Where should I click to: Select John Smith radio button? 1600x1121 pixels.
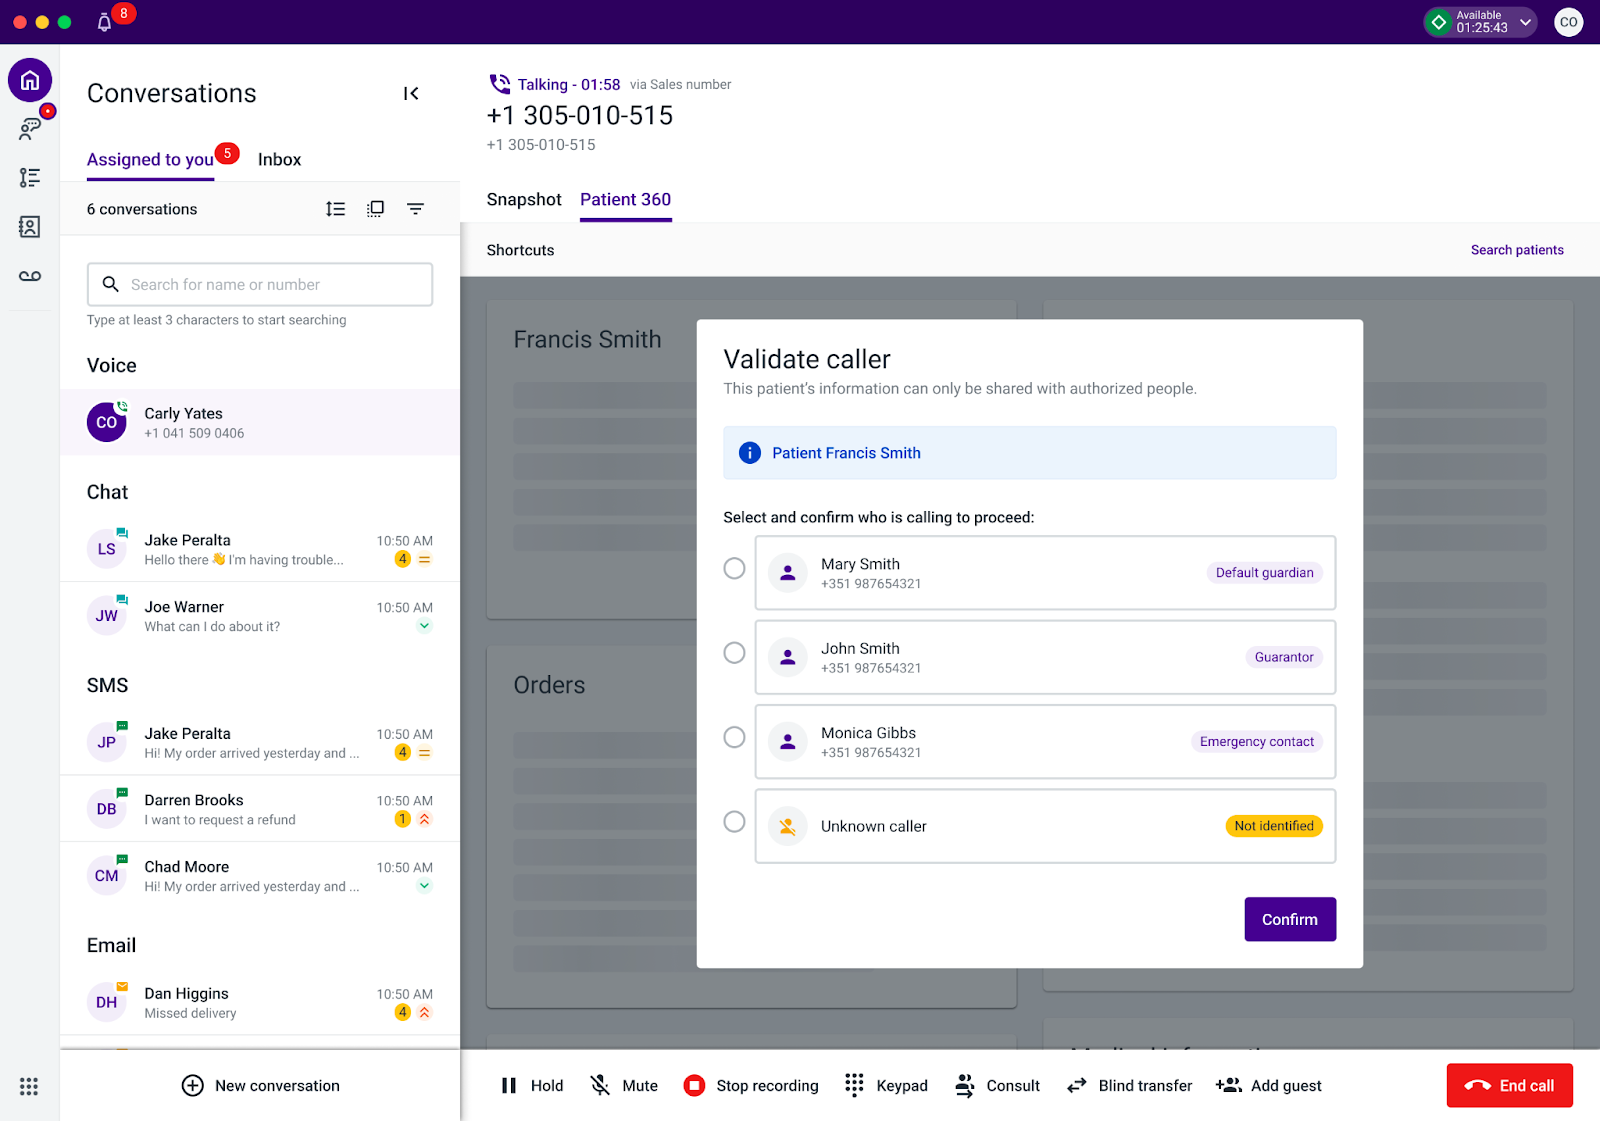click(734, 653)
